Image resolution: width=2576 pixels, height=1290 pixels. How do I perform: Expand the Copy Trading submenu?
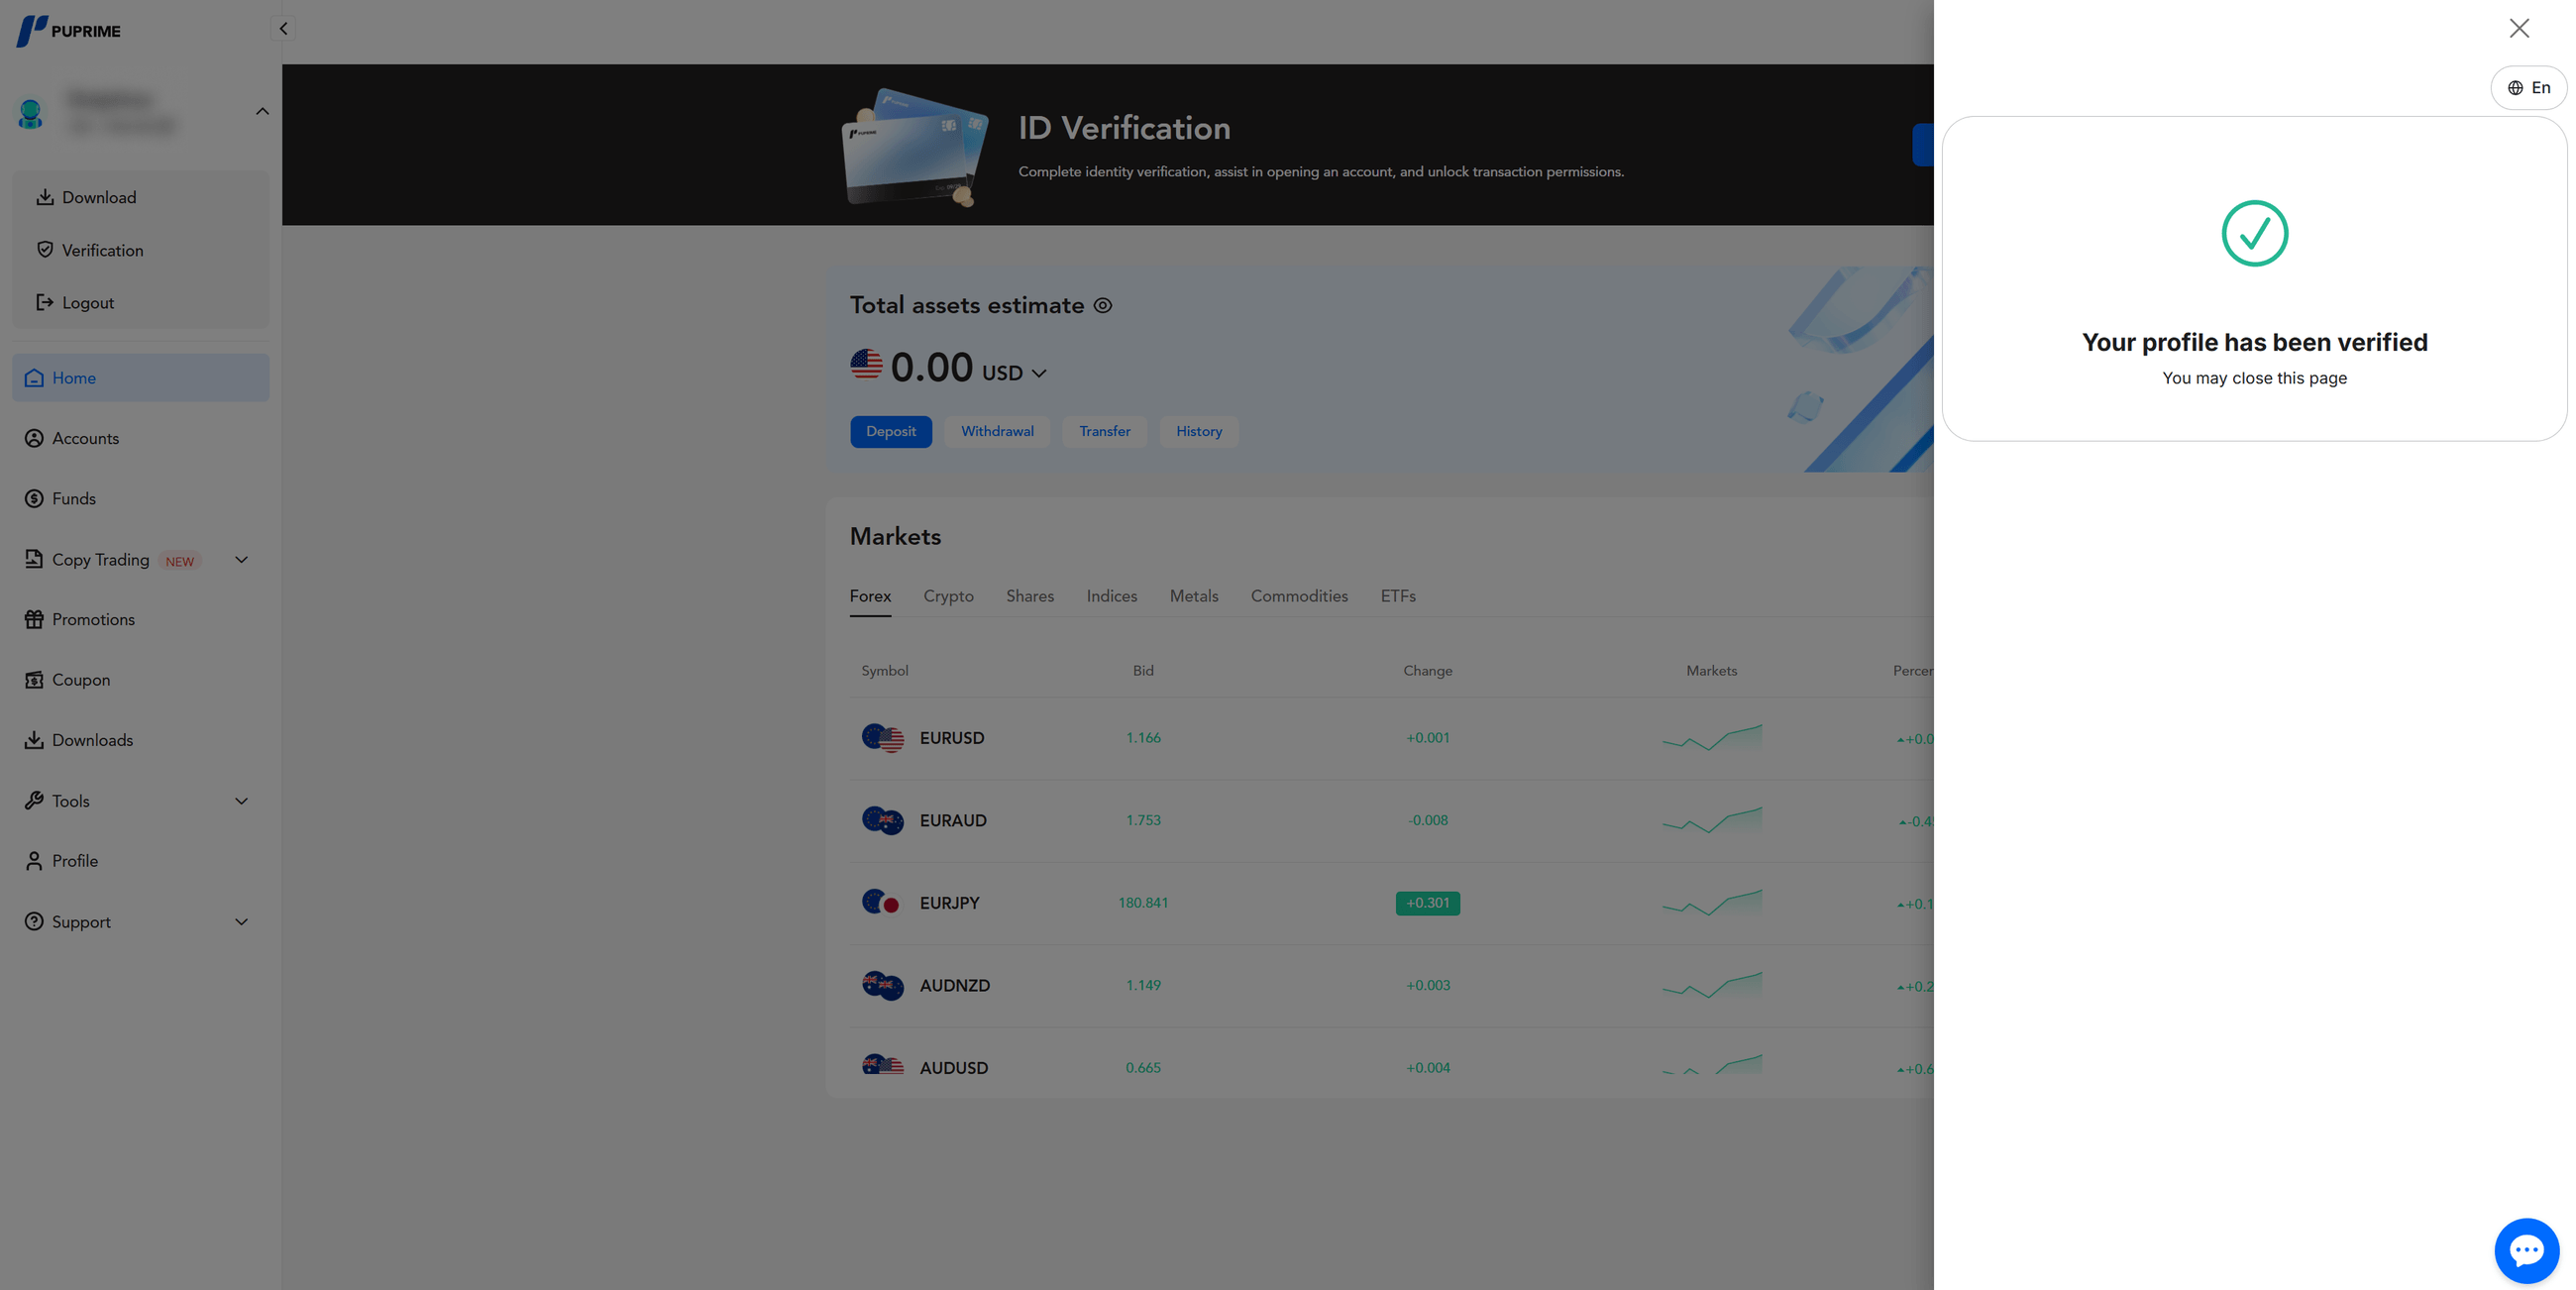(x=241, y=560)
